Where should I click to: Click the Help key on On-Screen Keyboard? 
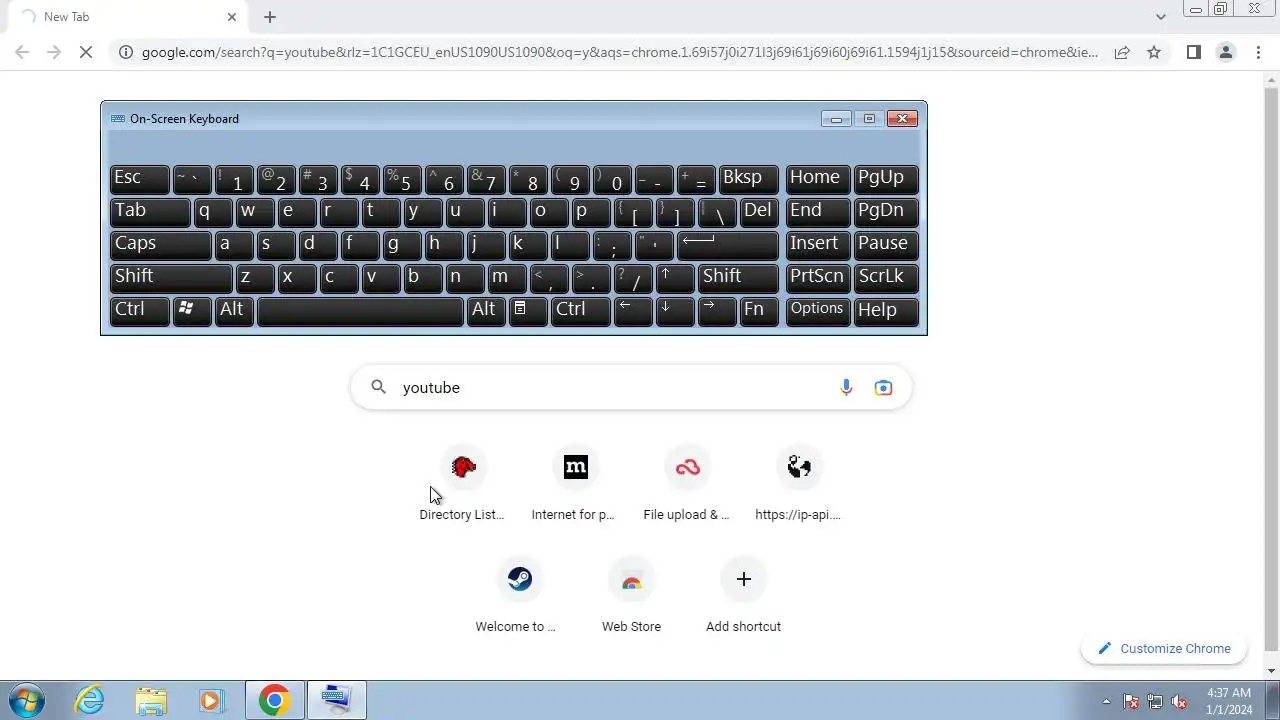[x=886, y=310]
